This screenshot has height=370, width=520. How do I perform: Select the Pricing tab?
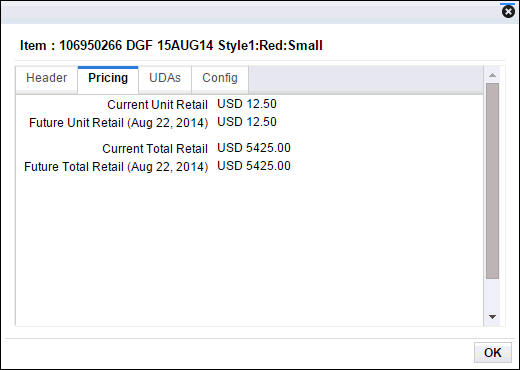pos(108,79)
